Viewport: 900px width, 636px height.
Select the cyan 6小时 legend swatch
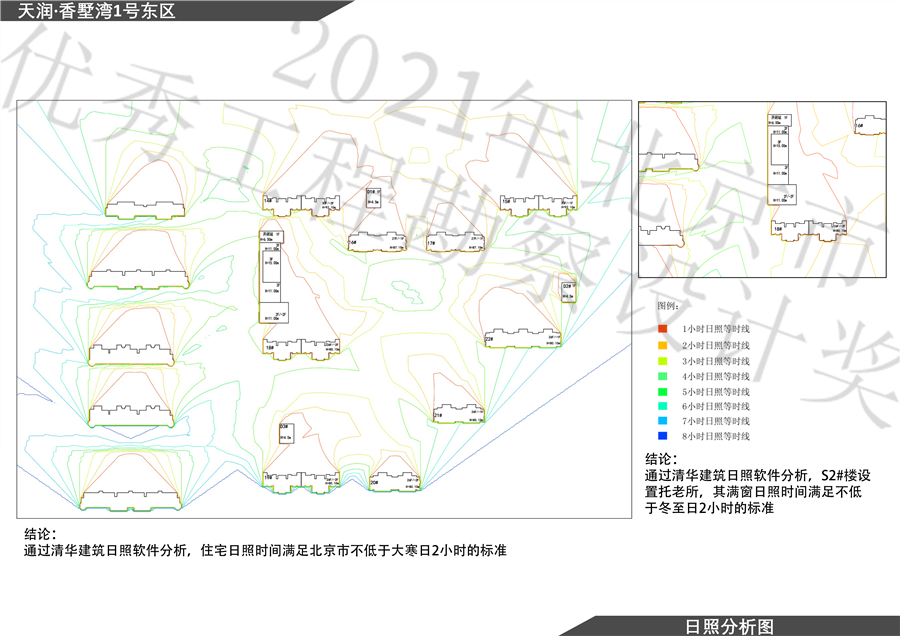661,407
